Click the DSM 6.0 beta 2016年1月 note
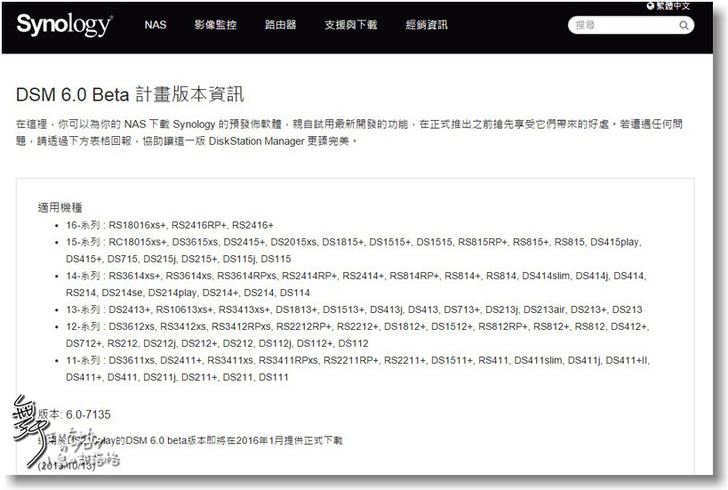 (190, 440)
